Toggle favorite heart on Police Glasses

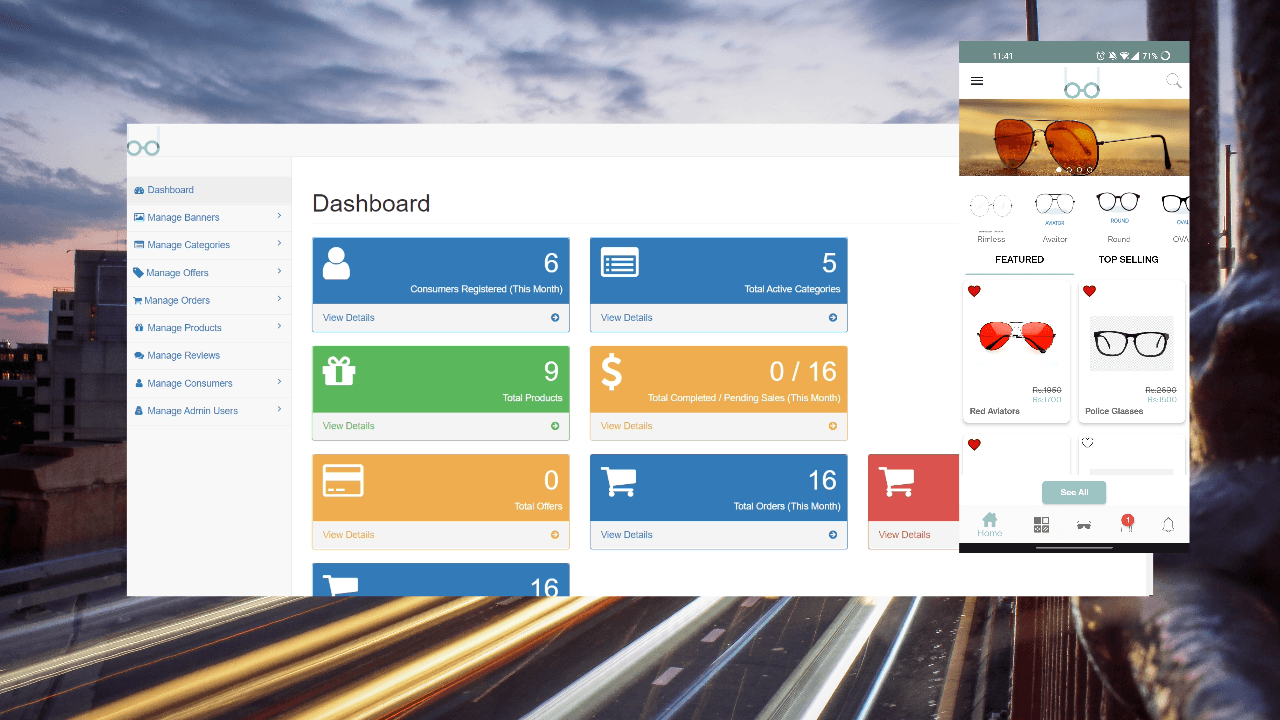pos(1089,292)
